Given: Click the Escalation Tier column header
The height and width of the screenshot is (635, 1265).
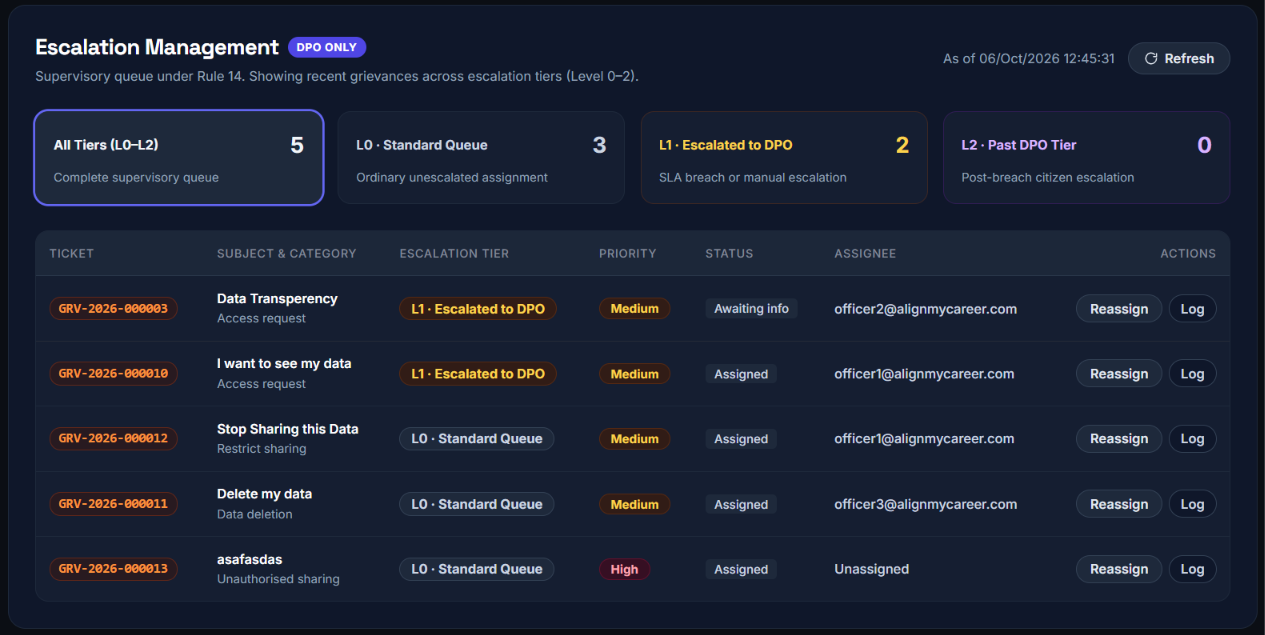Looking at the screenshot, I should point(454,254).
